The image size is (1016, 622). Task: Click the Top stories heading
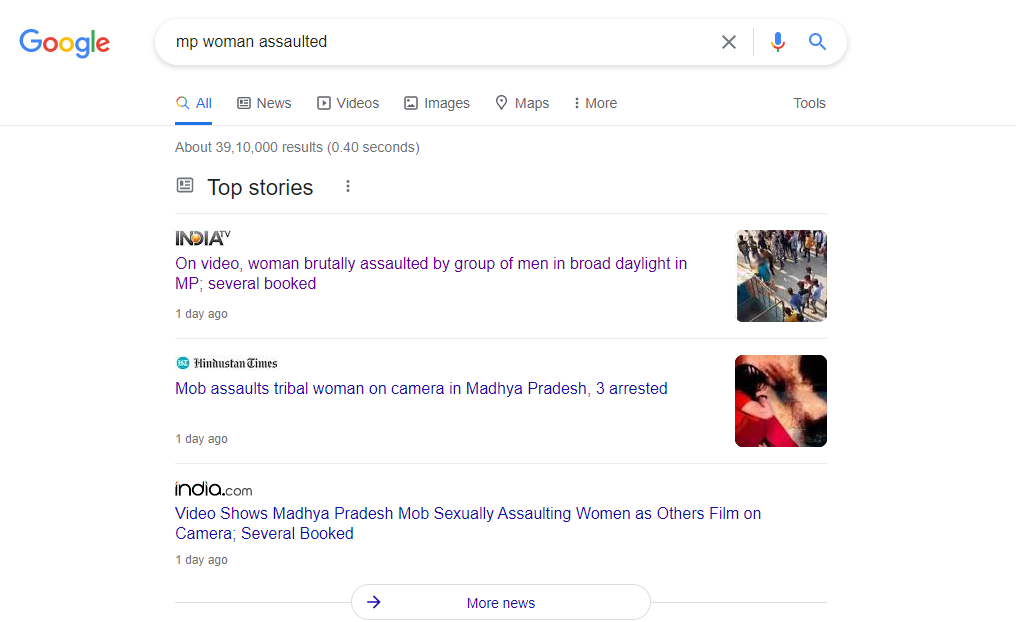(x=260, y=187)
